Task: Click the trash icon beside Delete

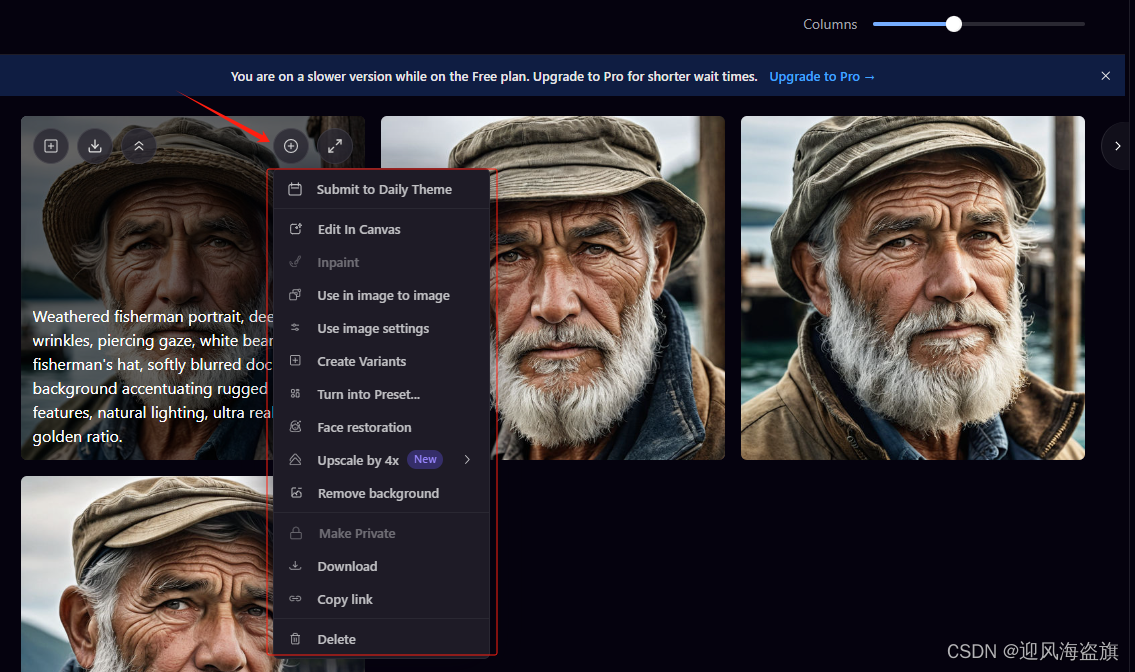Action: coord(295,639)
